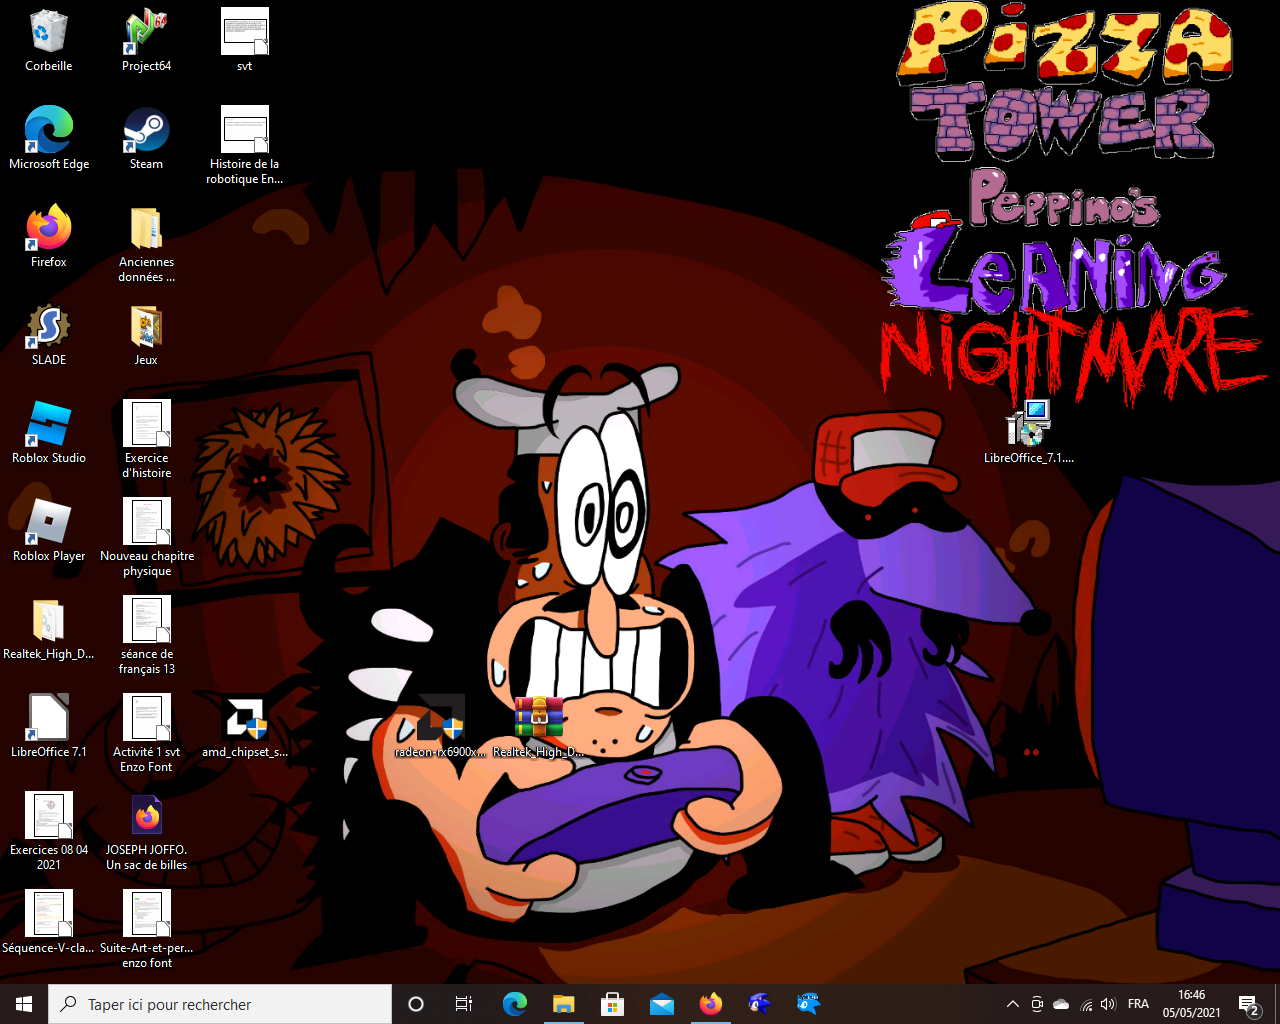Launch the Roblox Studio shortcut

tap(48, 432)
